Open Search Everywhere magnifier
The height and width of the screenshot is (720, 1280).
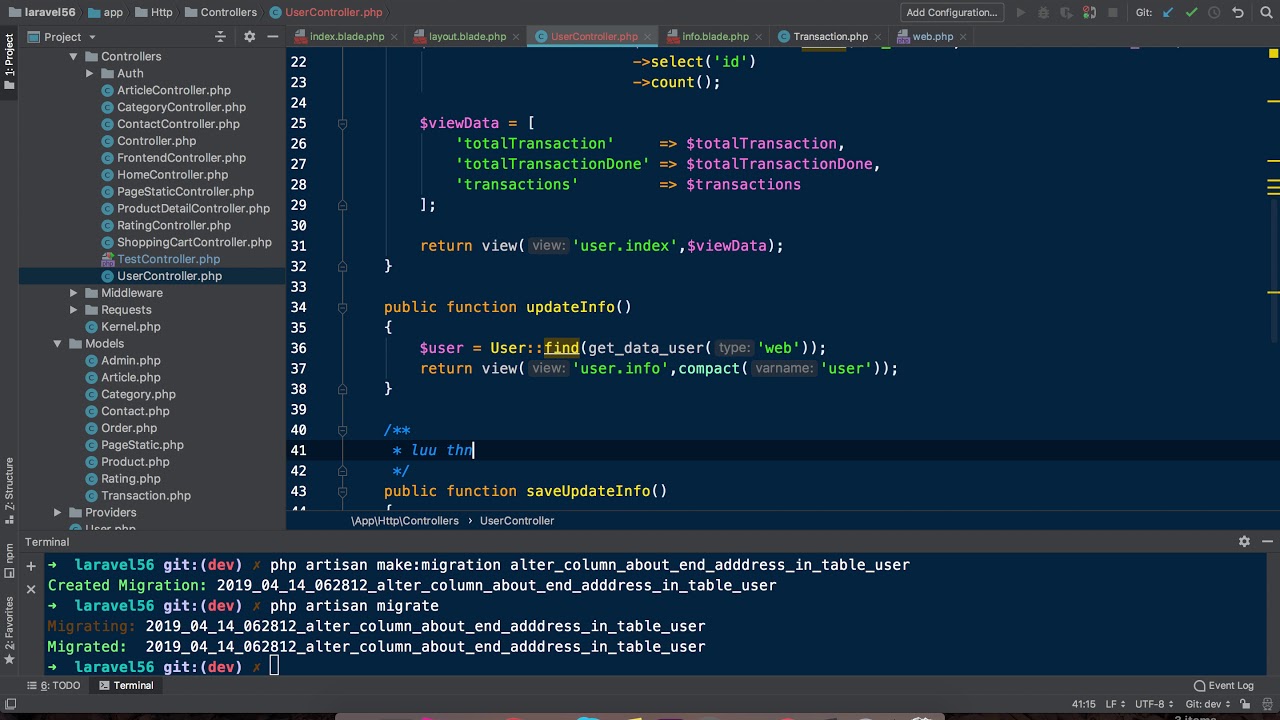click(x=1265, y=13)
